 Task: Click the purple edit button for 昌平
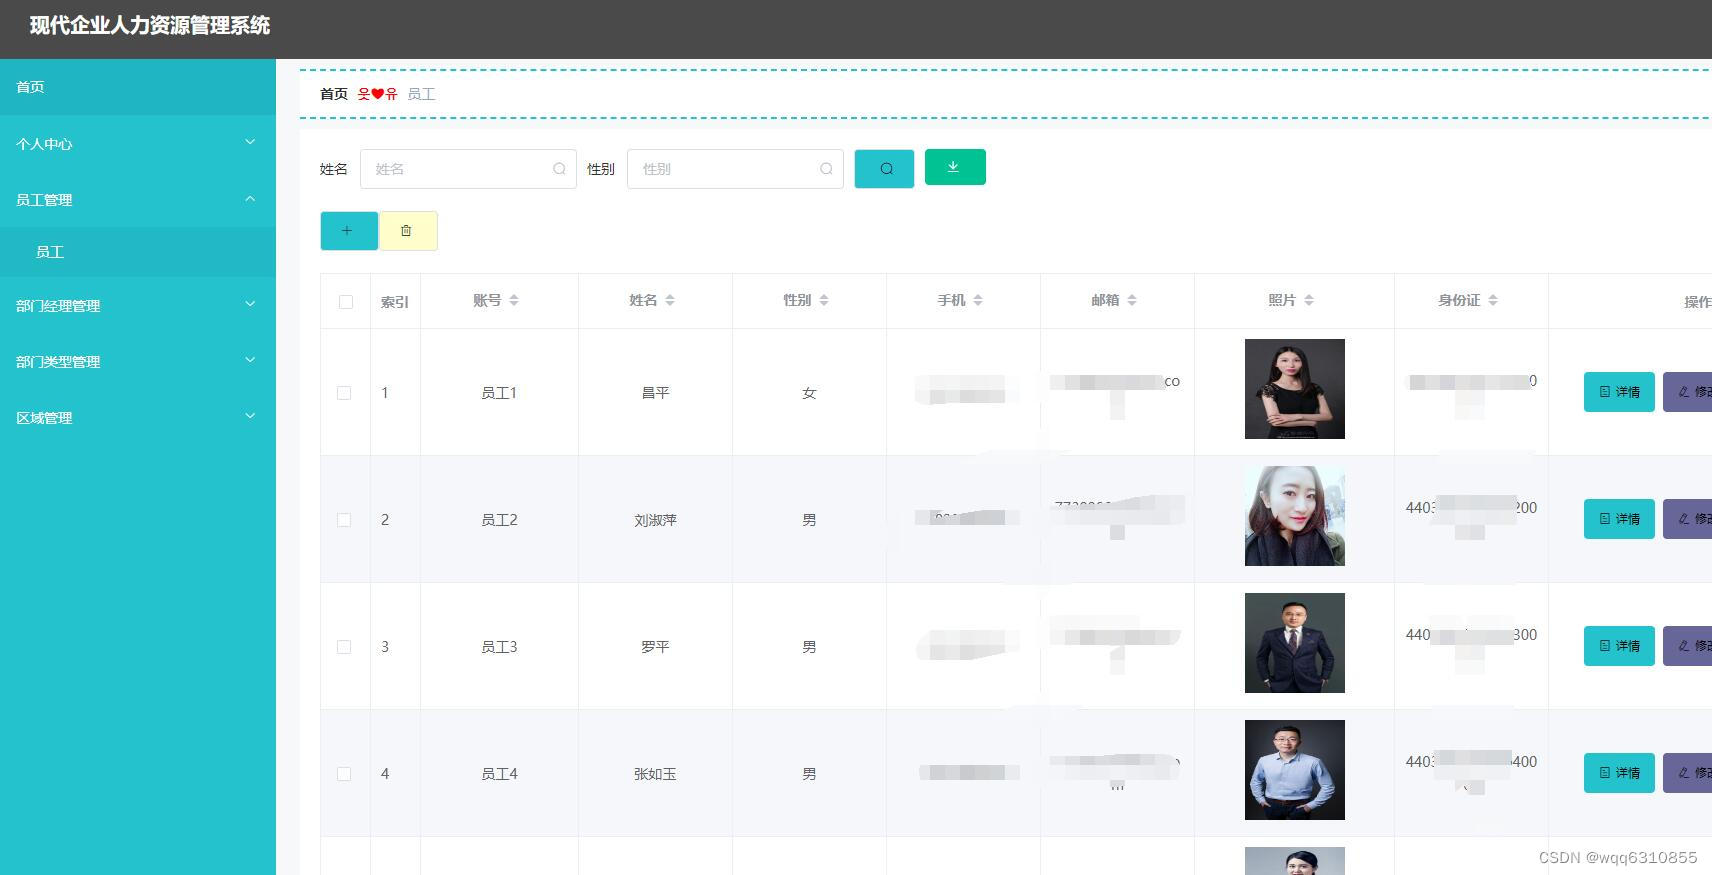1688,392
